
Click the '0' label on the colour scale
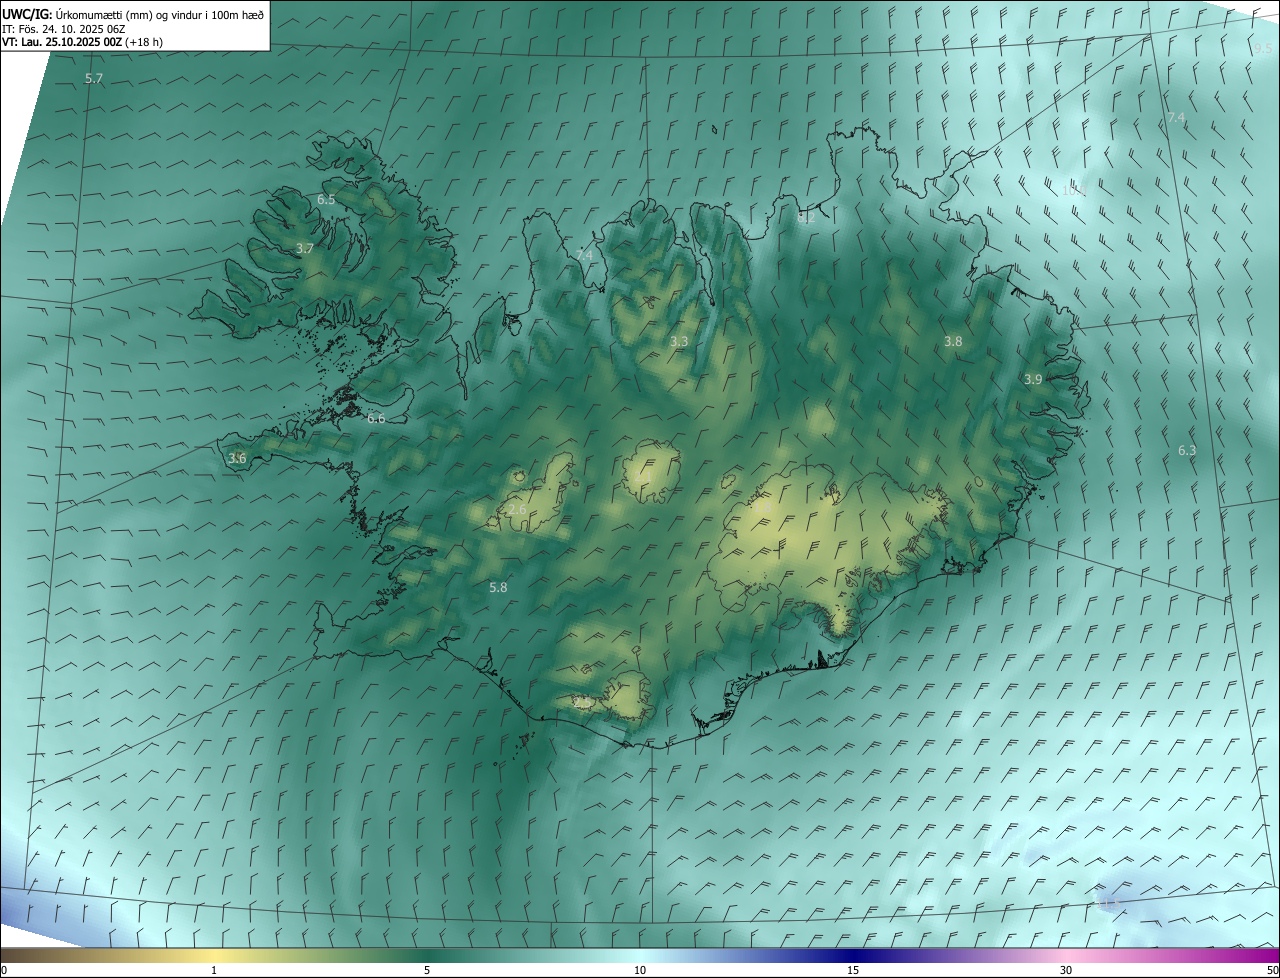(4, 971)
